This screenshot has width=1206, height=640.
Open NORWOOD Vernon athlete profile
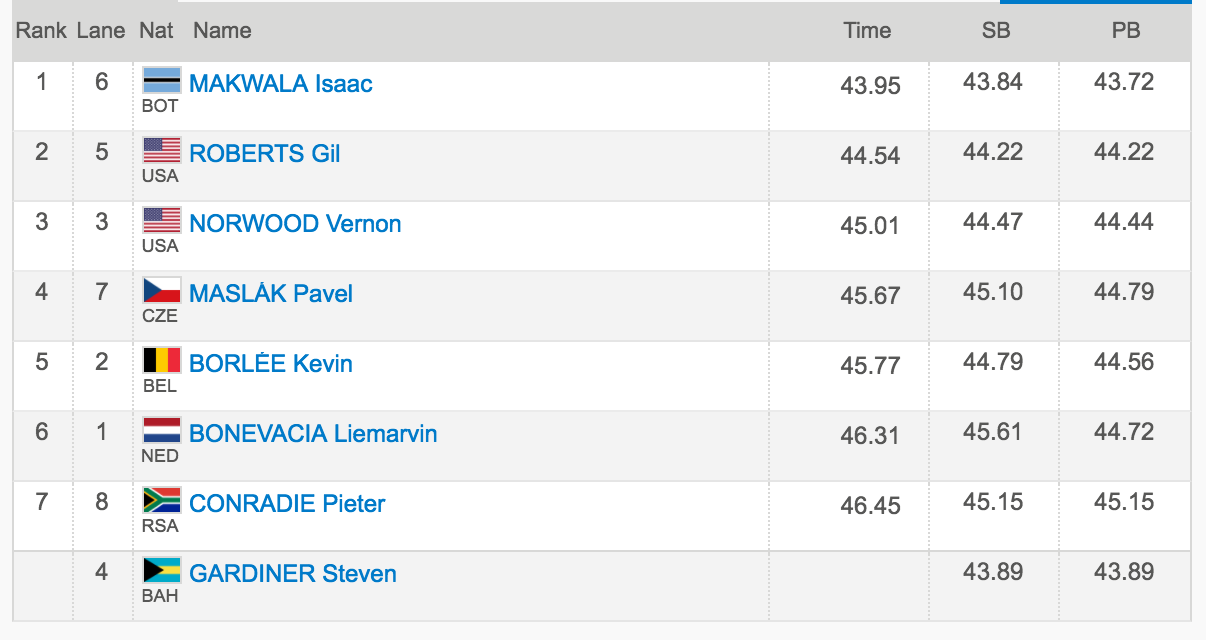(295, 224)
